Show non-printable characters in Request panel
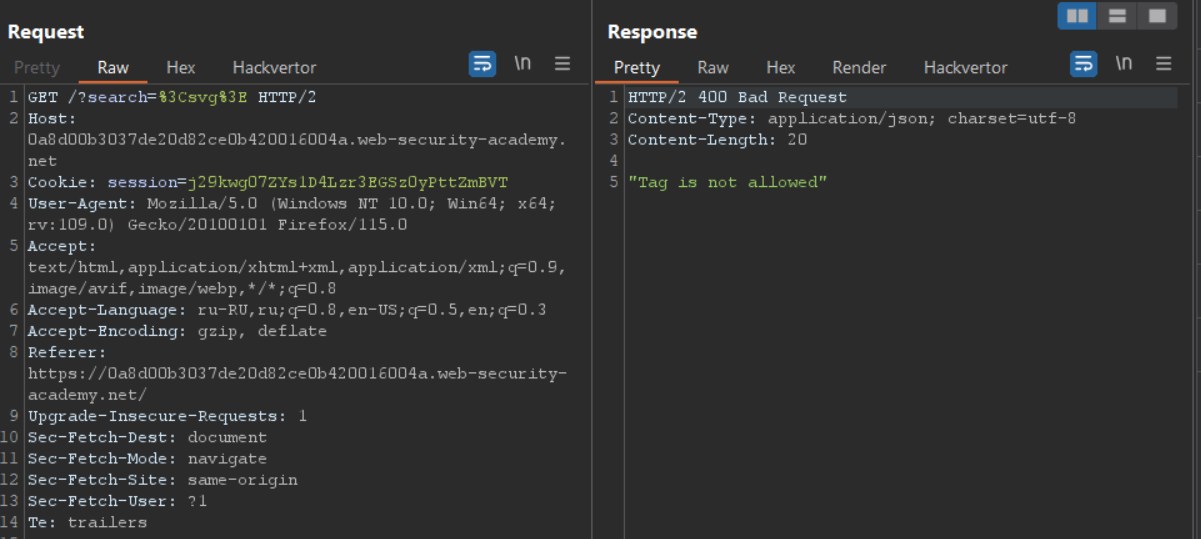 click(x=522, y=64)
